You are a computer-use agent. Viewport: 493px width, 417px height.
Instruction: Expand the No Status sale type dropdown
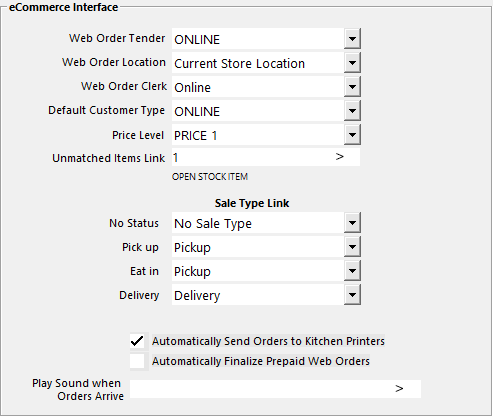[x=352, y=223]
